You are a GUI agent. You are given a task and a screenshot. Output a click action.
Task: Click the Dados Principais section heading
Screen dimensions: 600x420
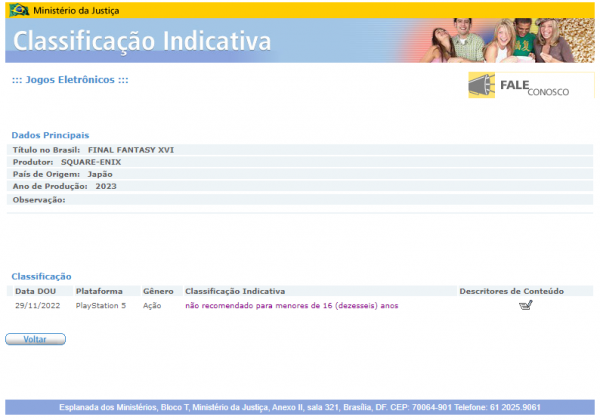coord(50,135)
